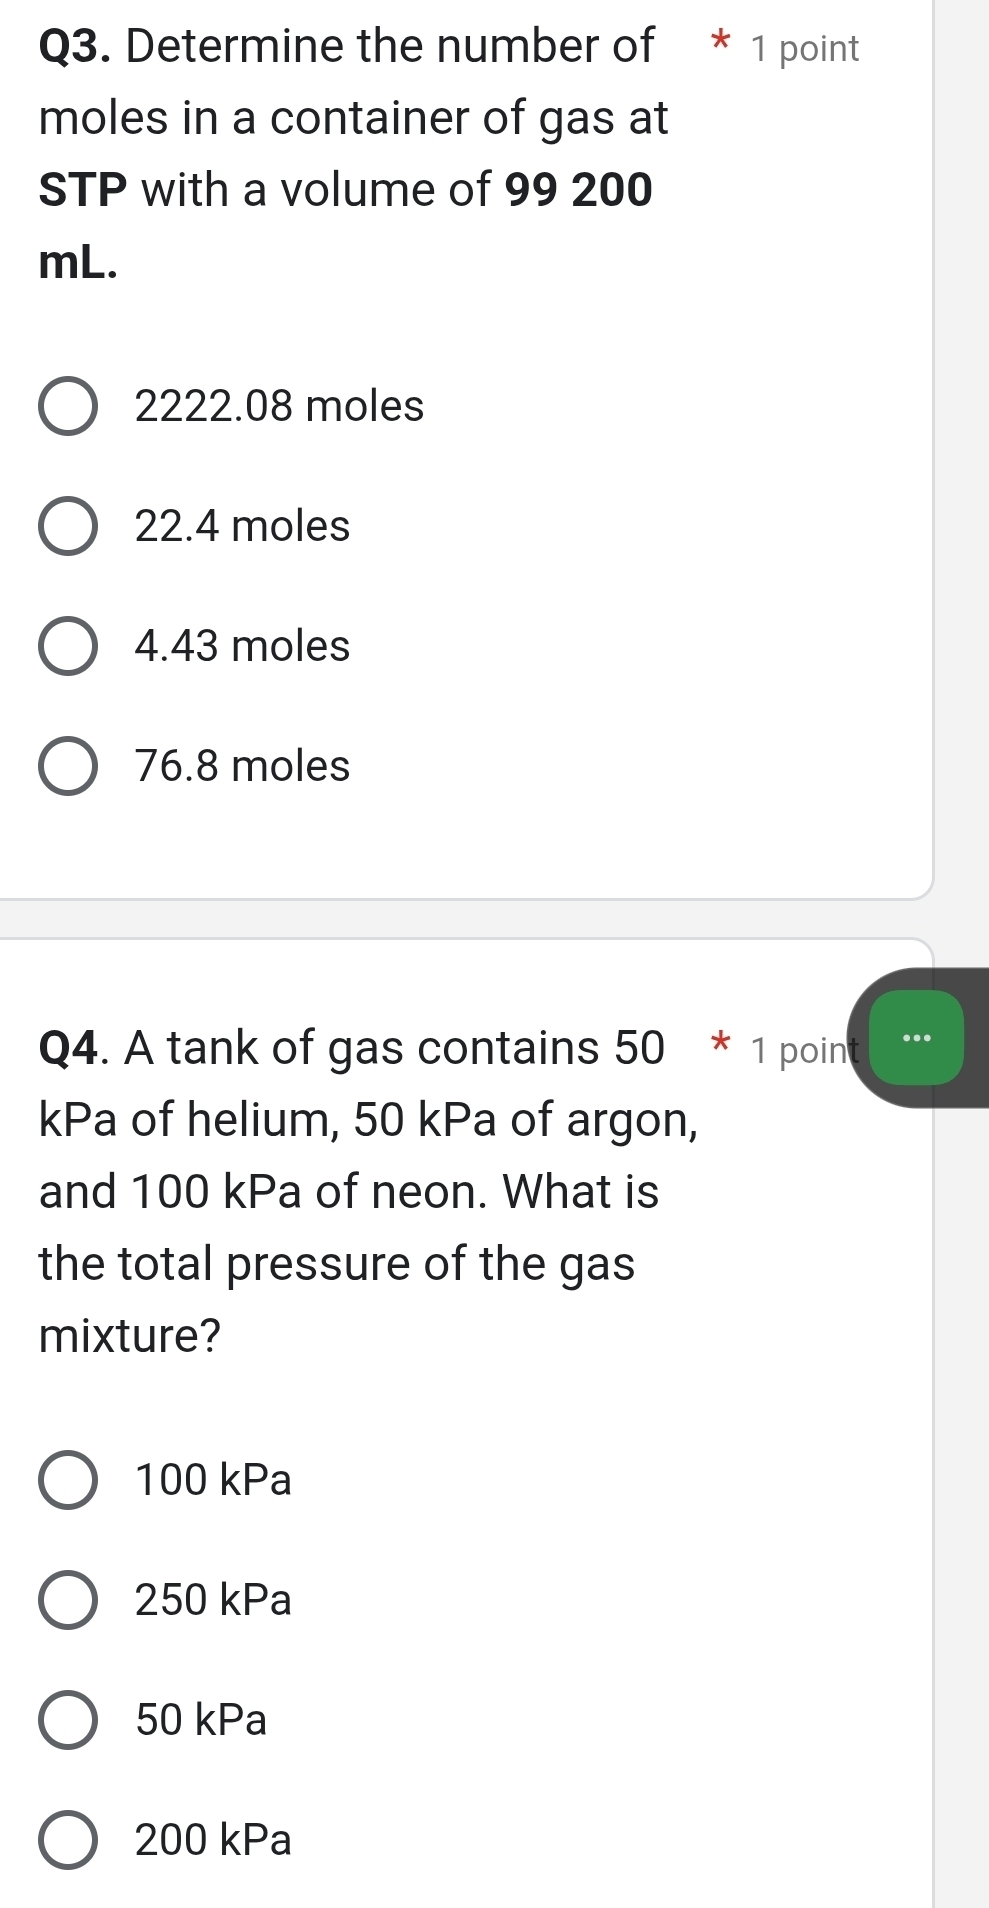
Task: Select the 200 kPa radio button
Action: [68, 1841]
